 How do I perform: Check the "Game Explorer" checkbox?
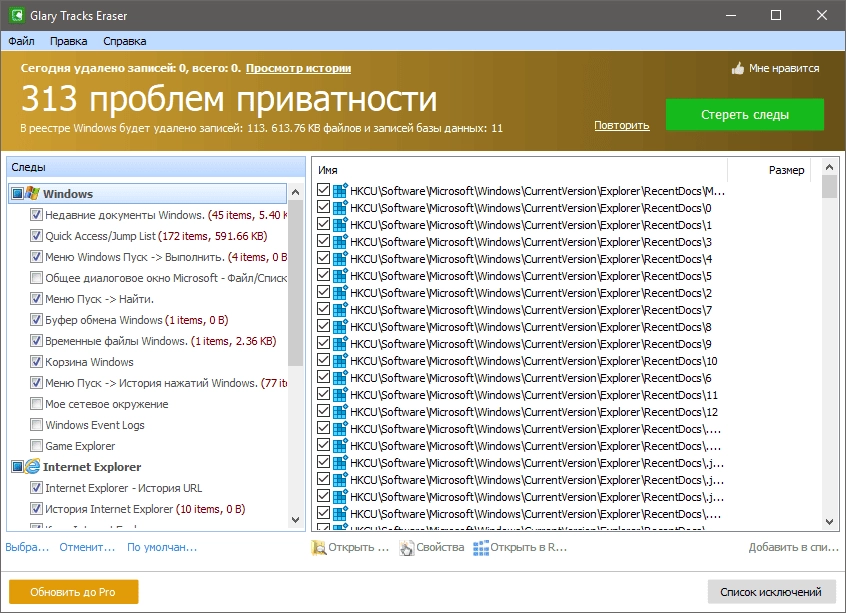(x=36, y=446)
